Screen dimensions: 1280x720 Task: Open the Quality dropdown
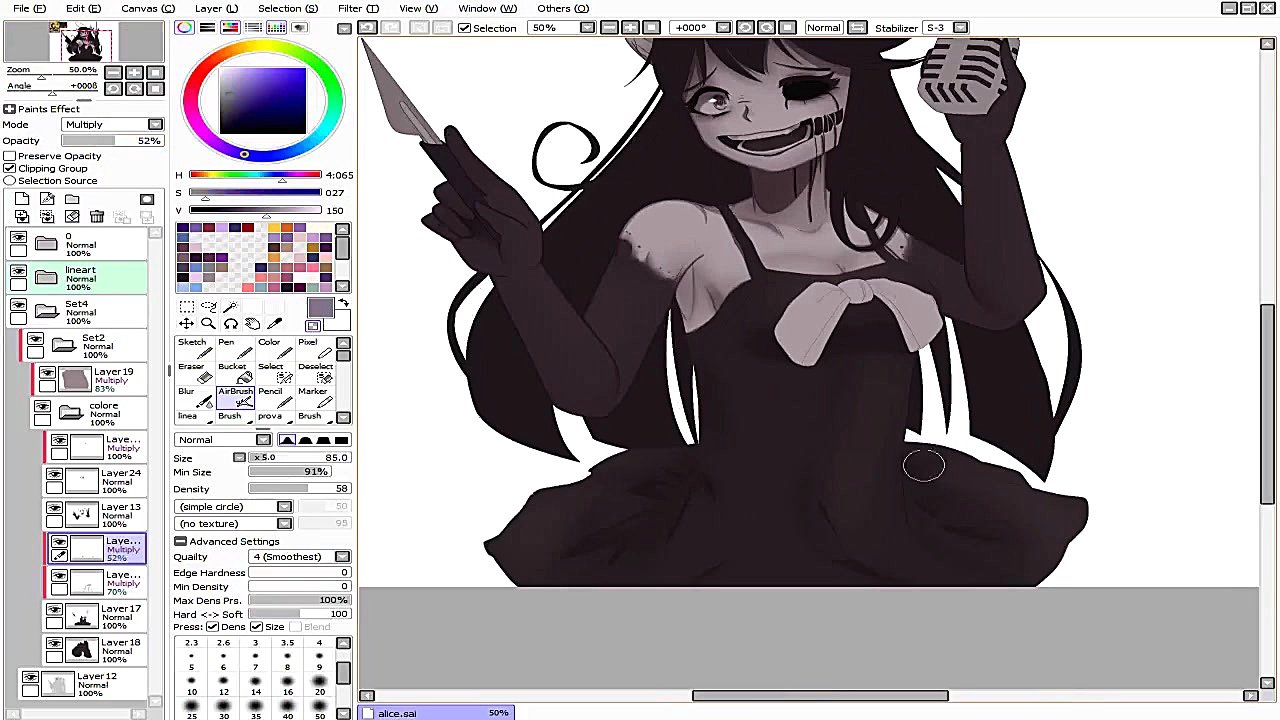(300, 557)
